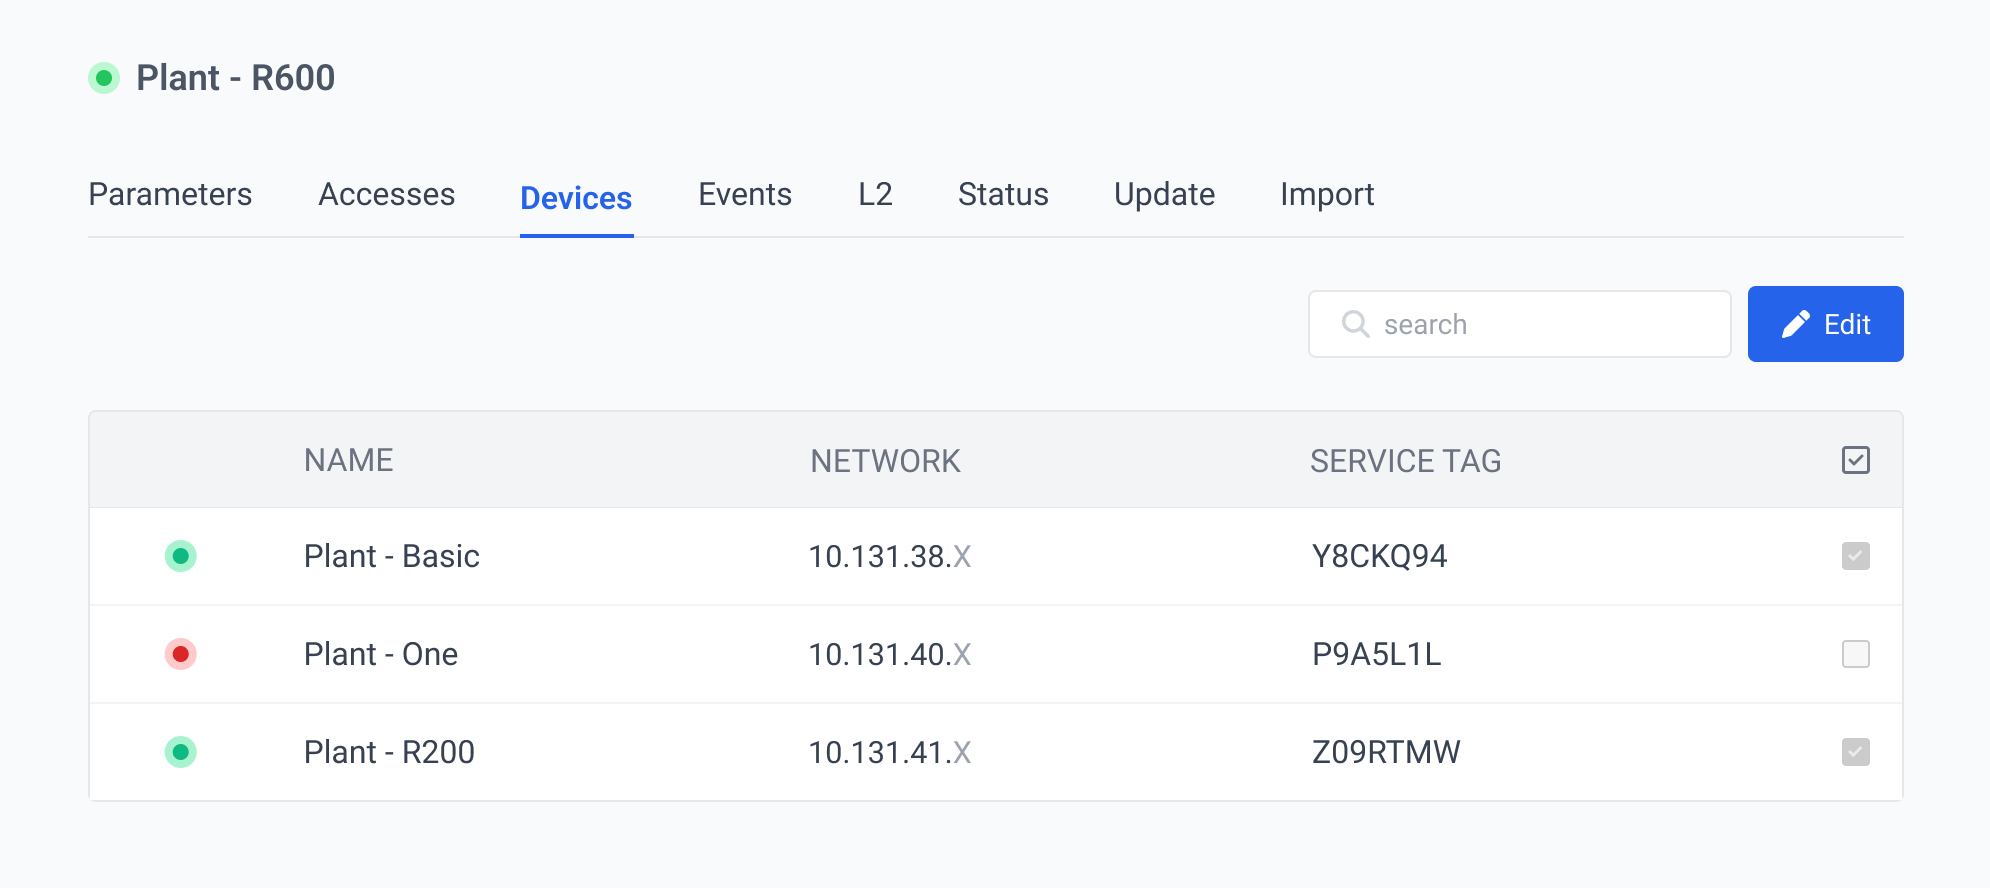Check the checkbox for Plant - One row
This screenshot has height=888, width=1990.
(x=1855, y=654)
